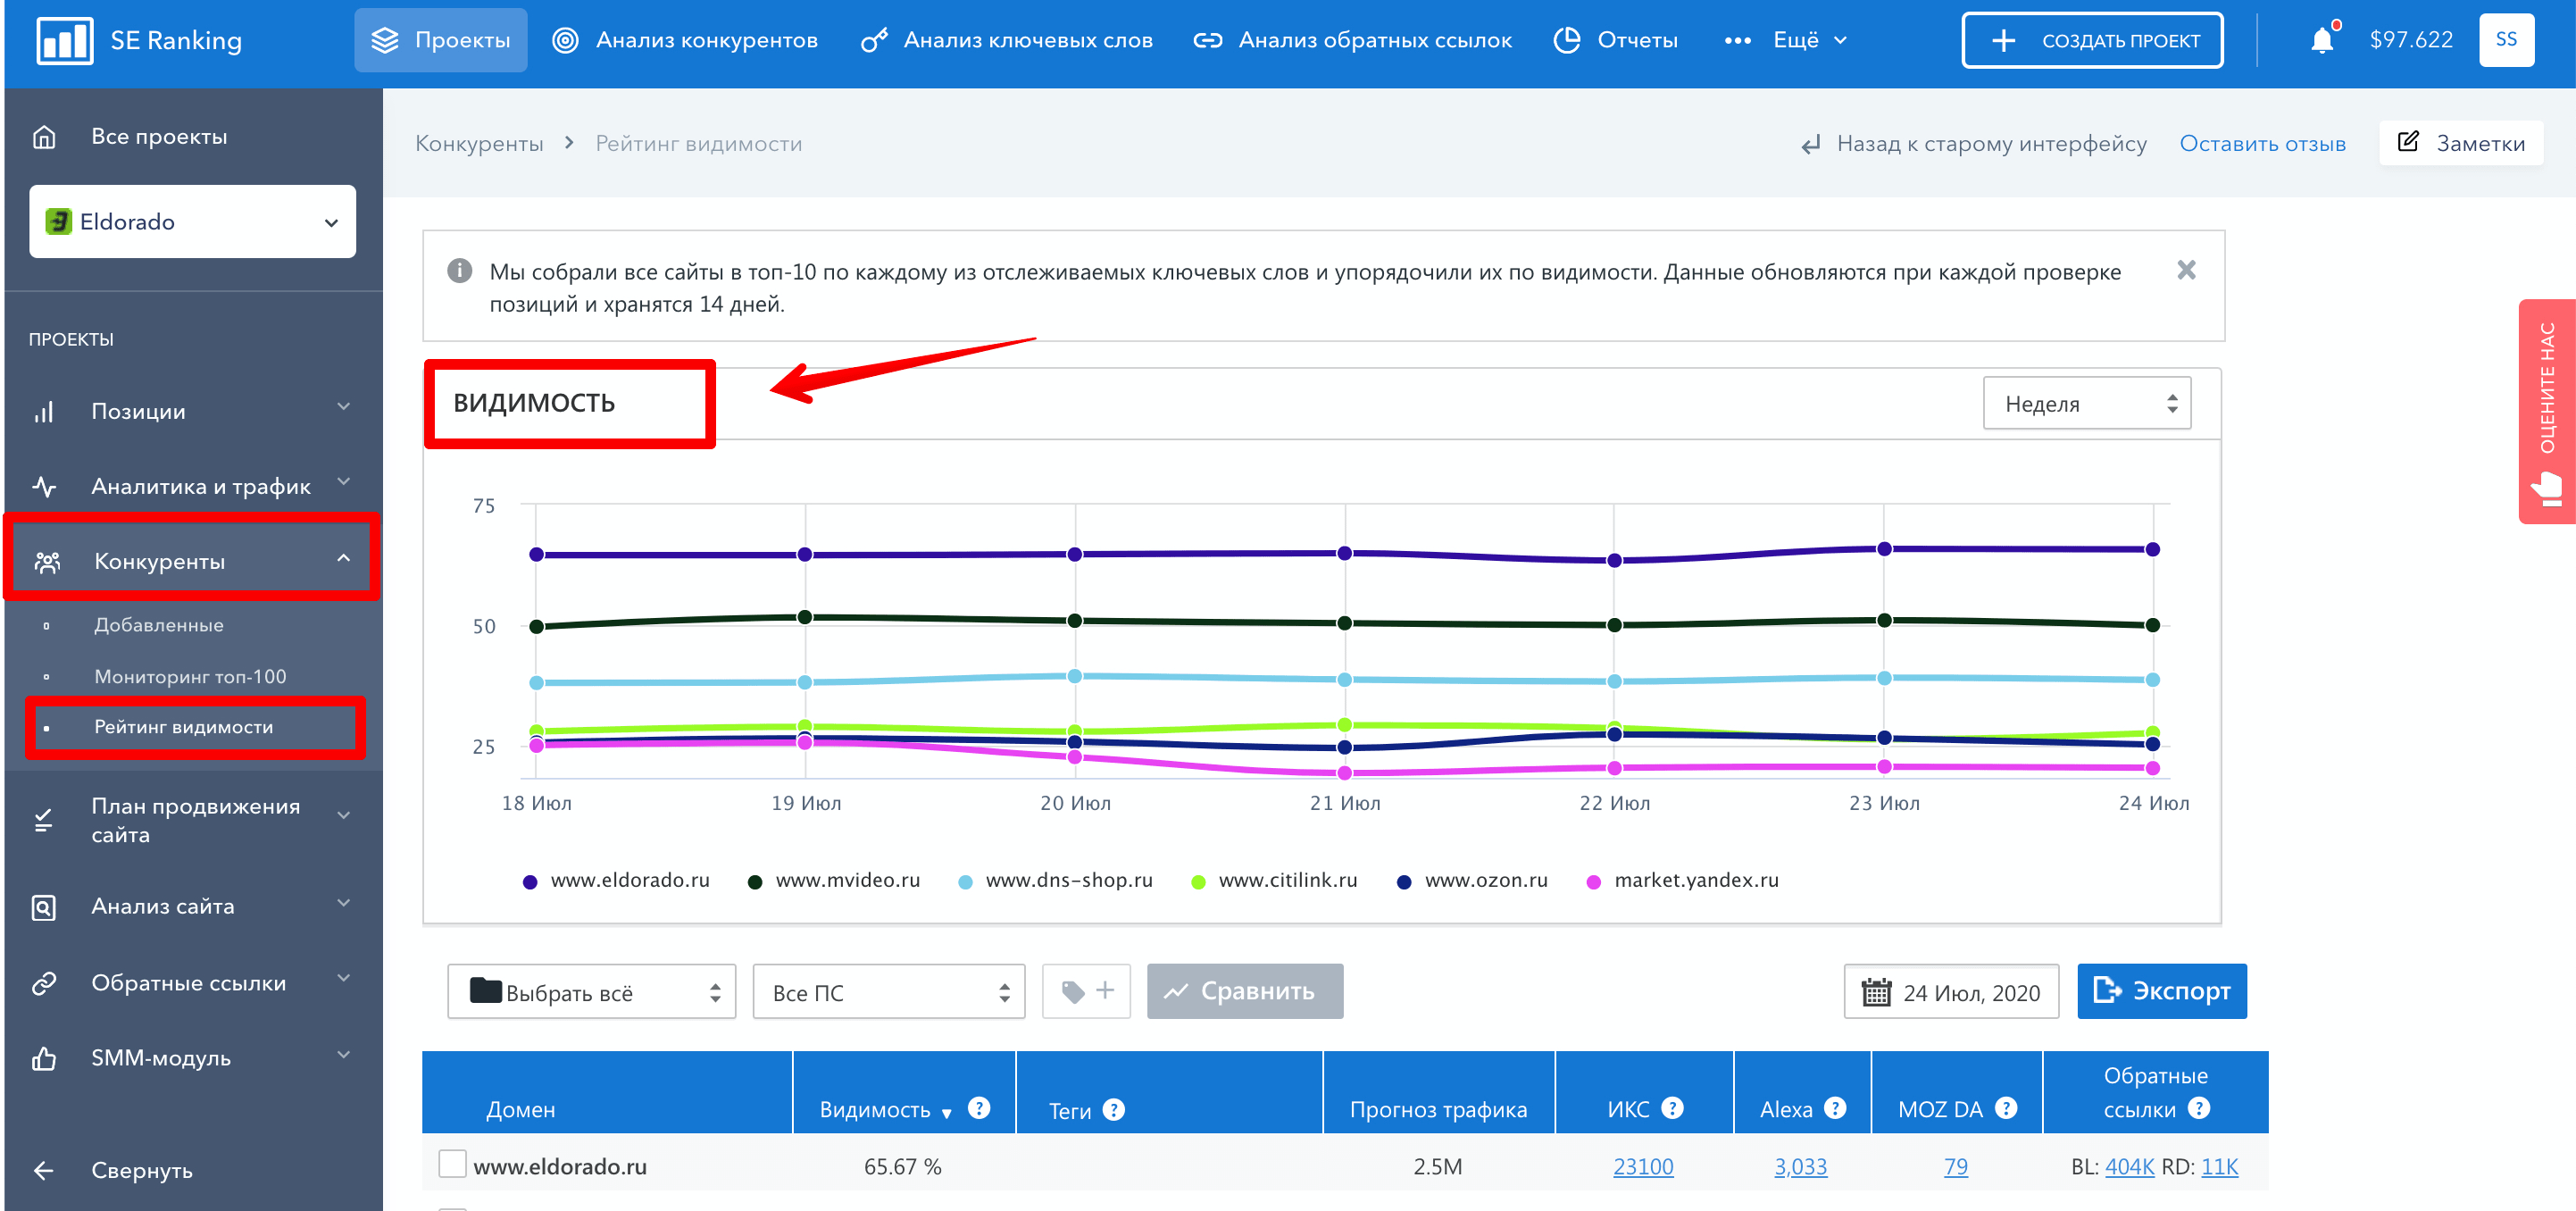Click the home icon beside Все проекты
Viewport: 2576px width, 1211px height.
coord(44,137)
